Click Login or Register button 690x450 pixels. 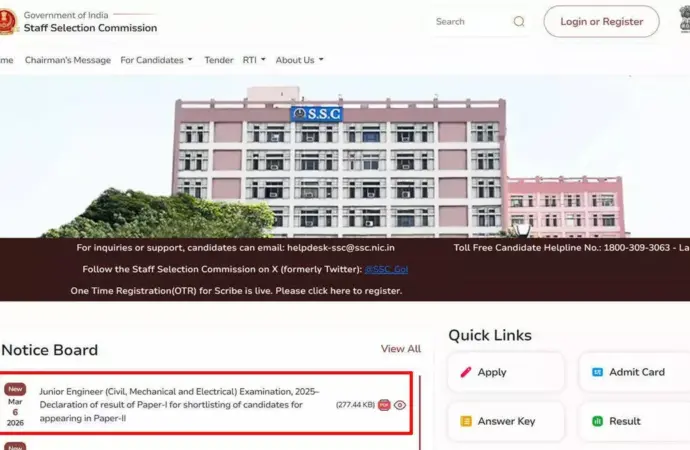(601, 21)
